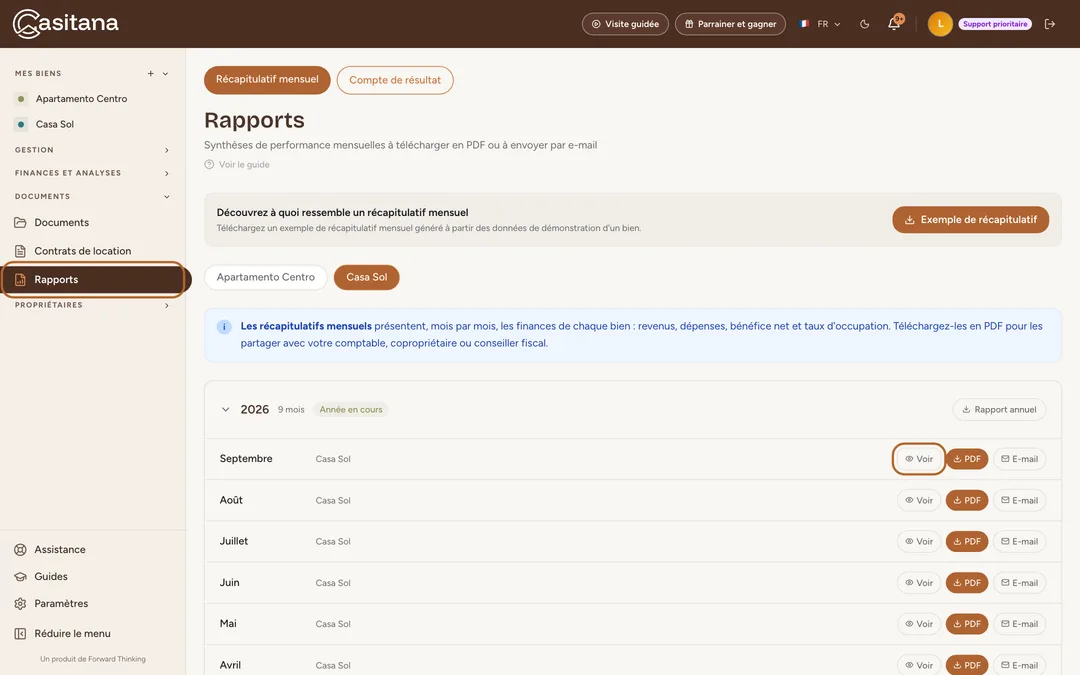Send Mai report by E-mail

(x=1019, y=624)
